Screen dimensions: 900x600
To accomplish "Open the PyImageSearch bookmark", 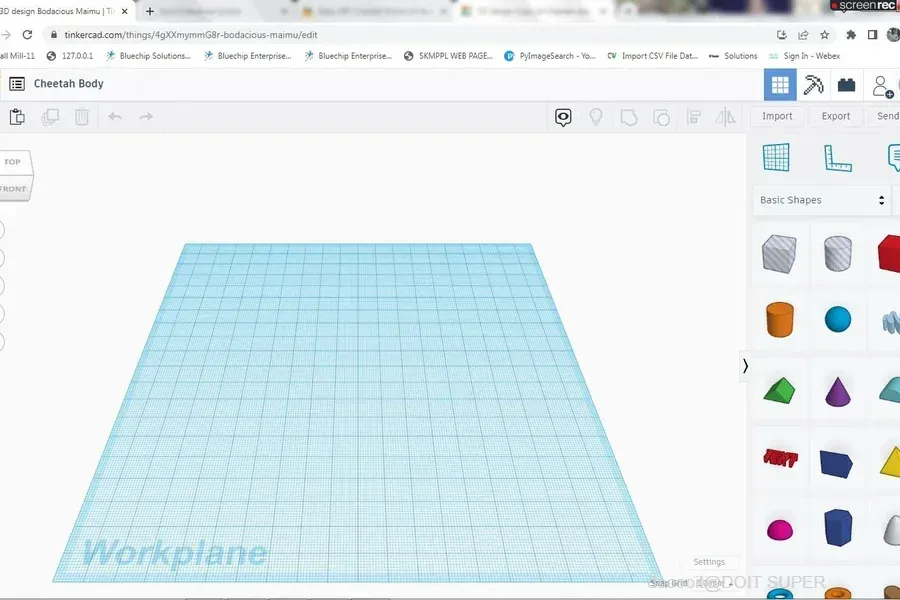I will click(x=550, y=56).
